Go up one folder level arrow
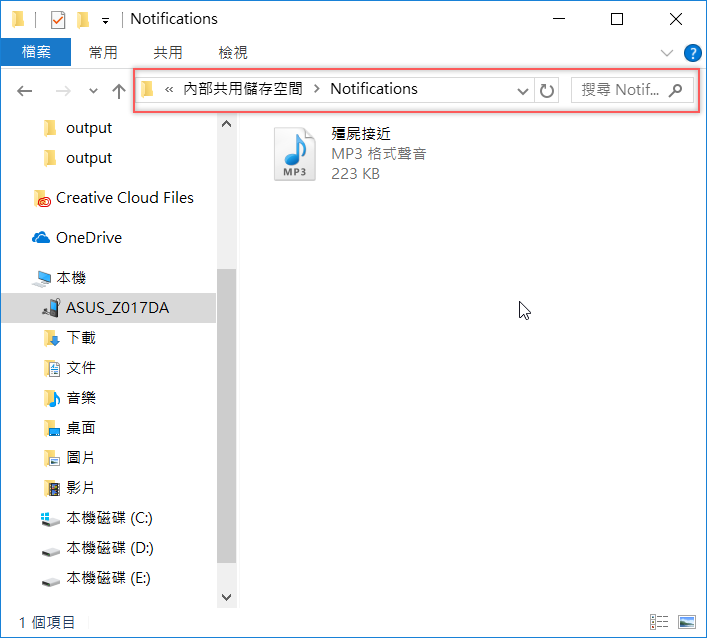Screen dimensions: 707x638 tap(119, 91)
